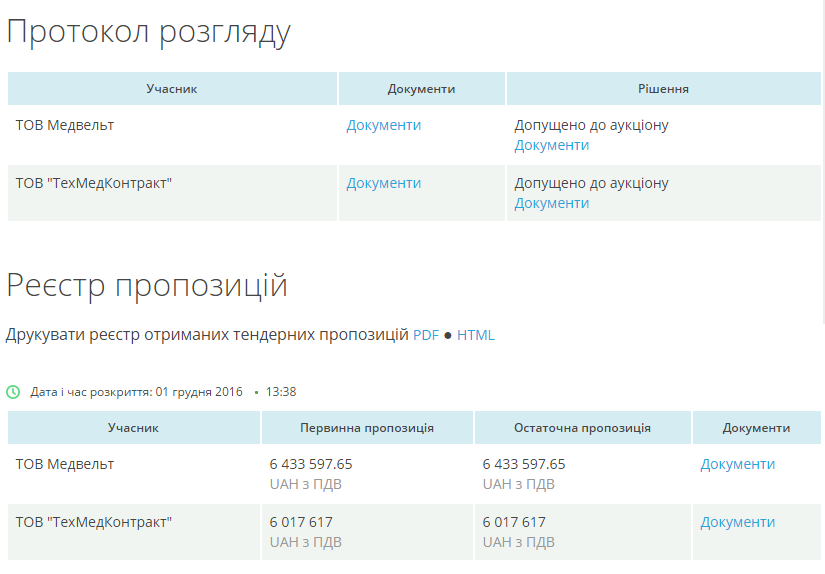
Task: Click the Первинна пропозиція column header
Action: [367, 428]
